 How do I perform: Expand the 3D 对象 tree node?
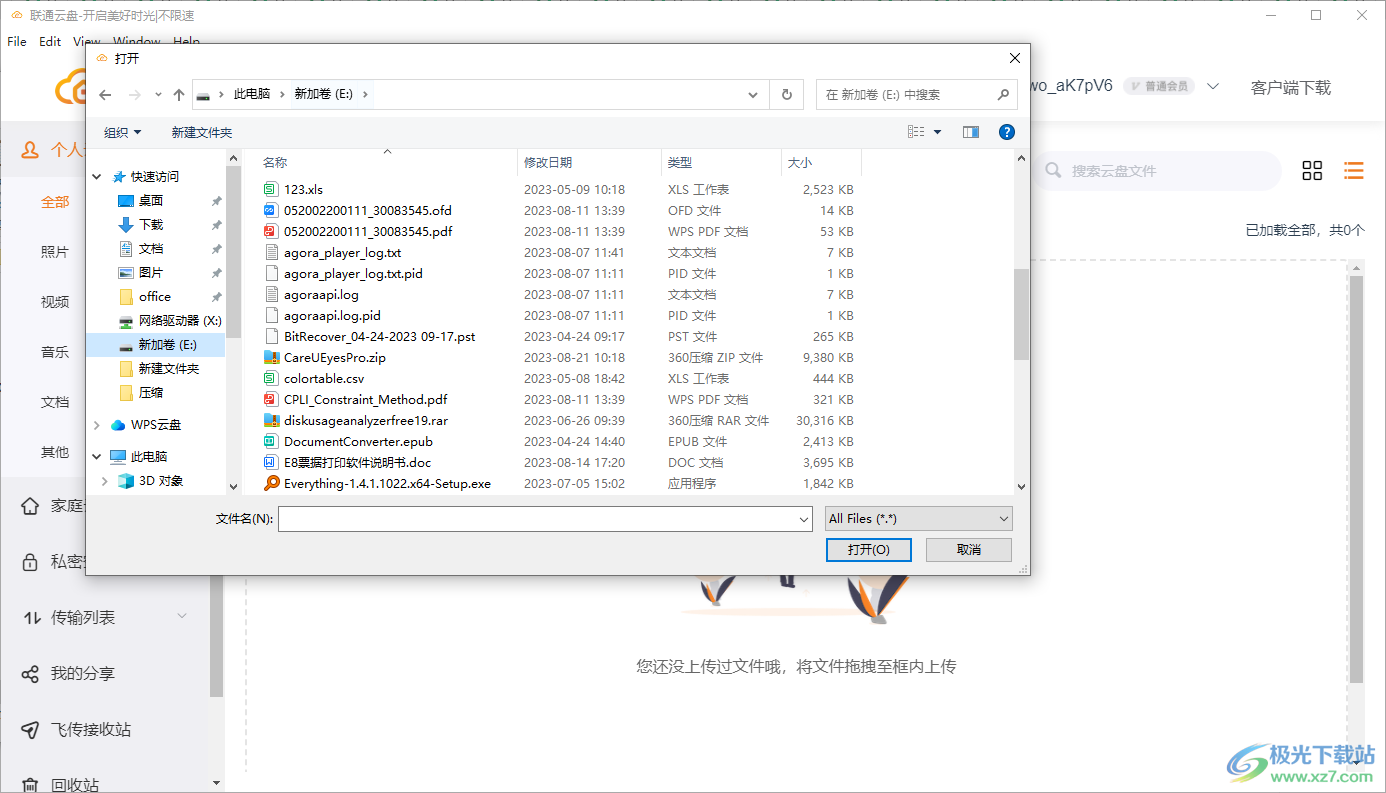pyautogui.click(x=105, y=481)
